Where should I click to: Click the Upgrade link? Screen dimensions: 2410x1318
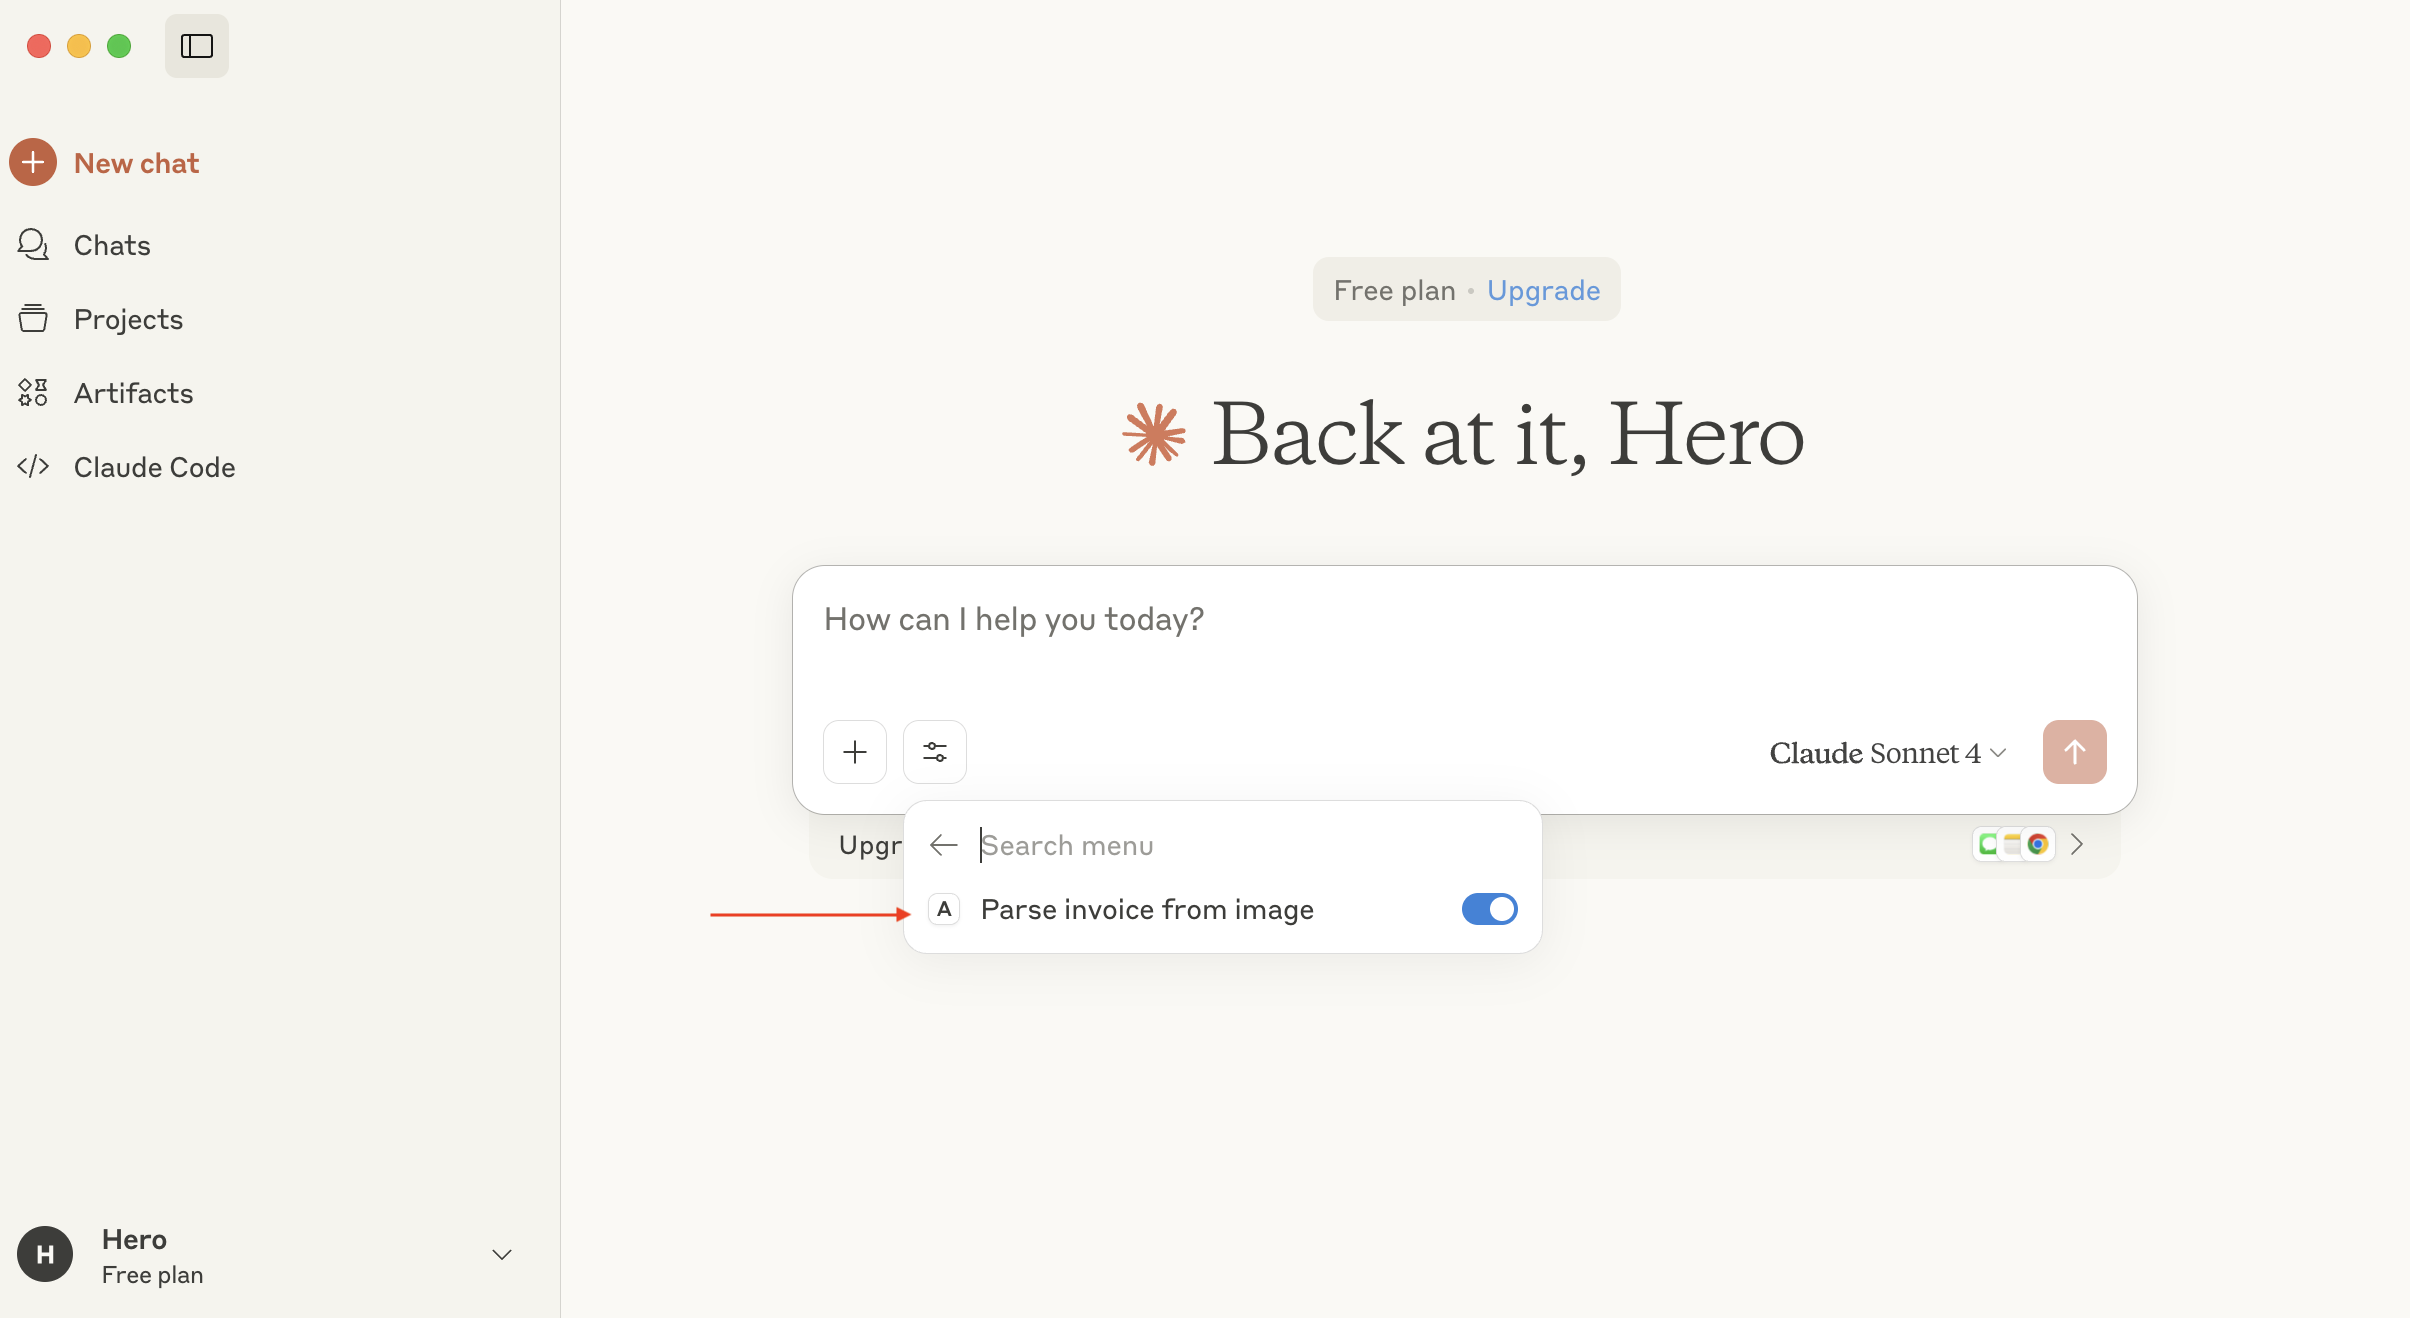coord(1543,290)
